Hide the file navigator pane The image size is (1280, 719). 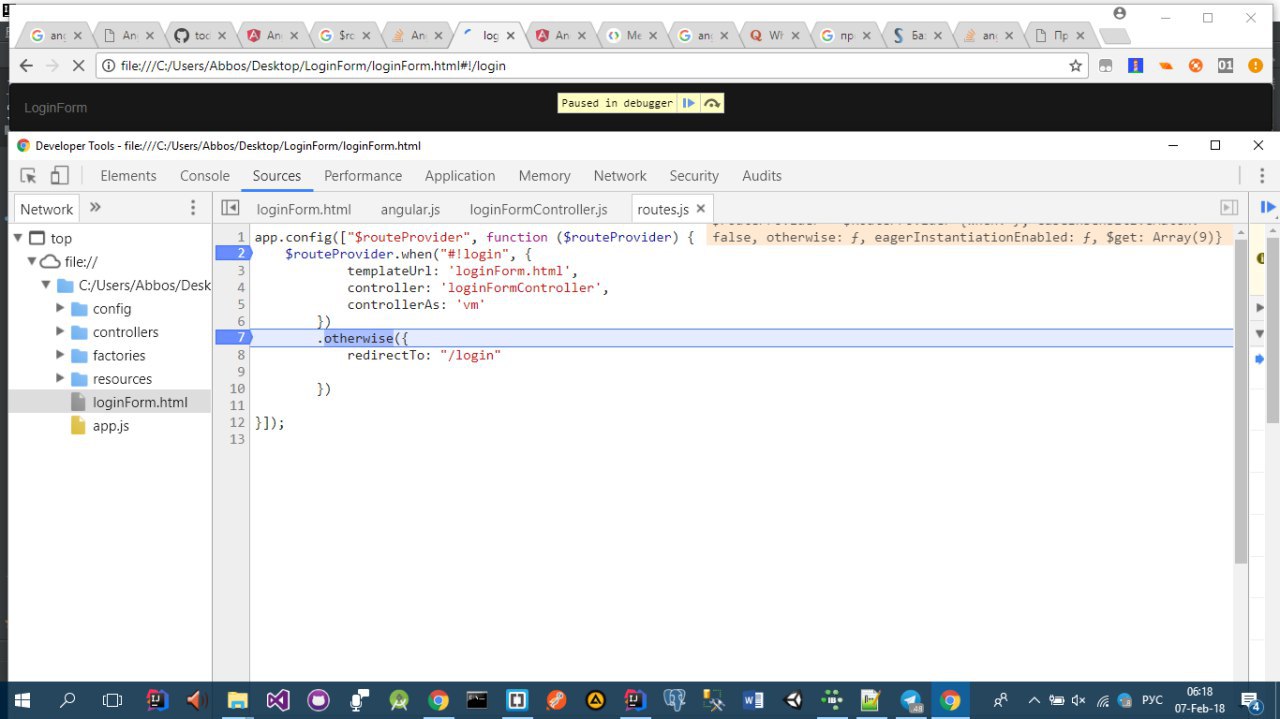[x=230, y=208]
